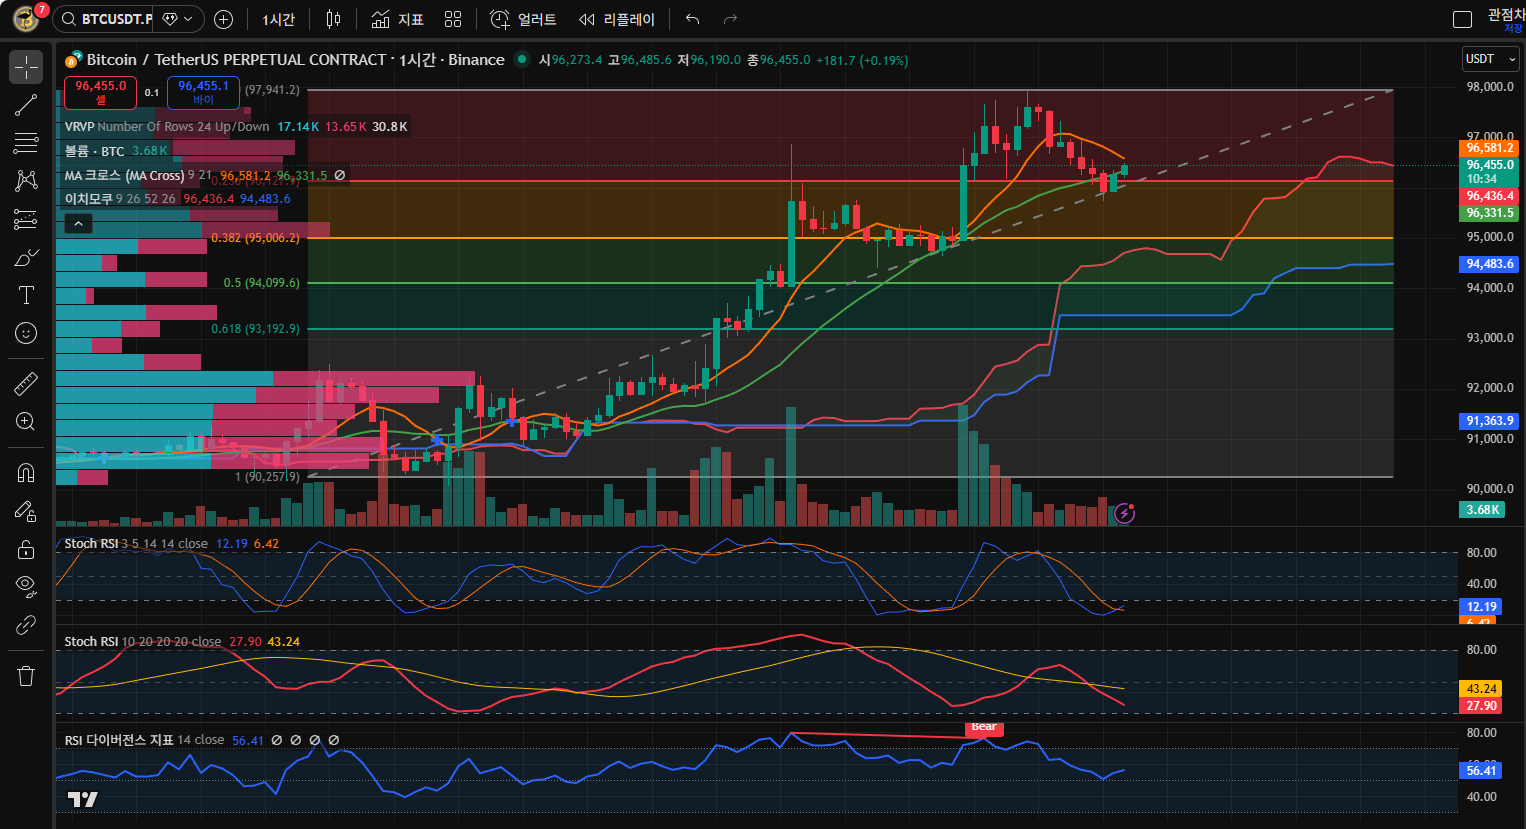
Task: Select the Text annotation tool
Action: pos(26,295)
